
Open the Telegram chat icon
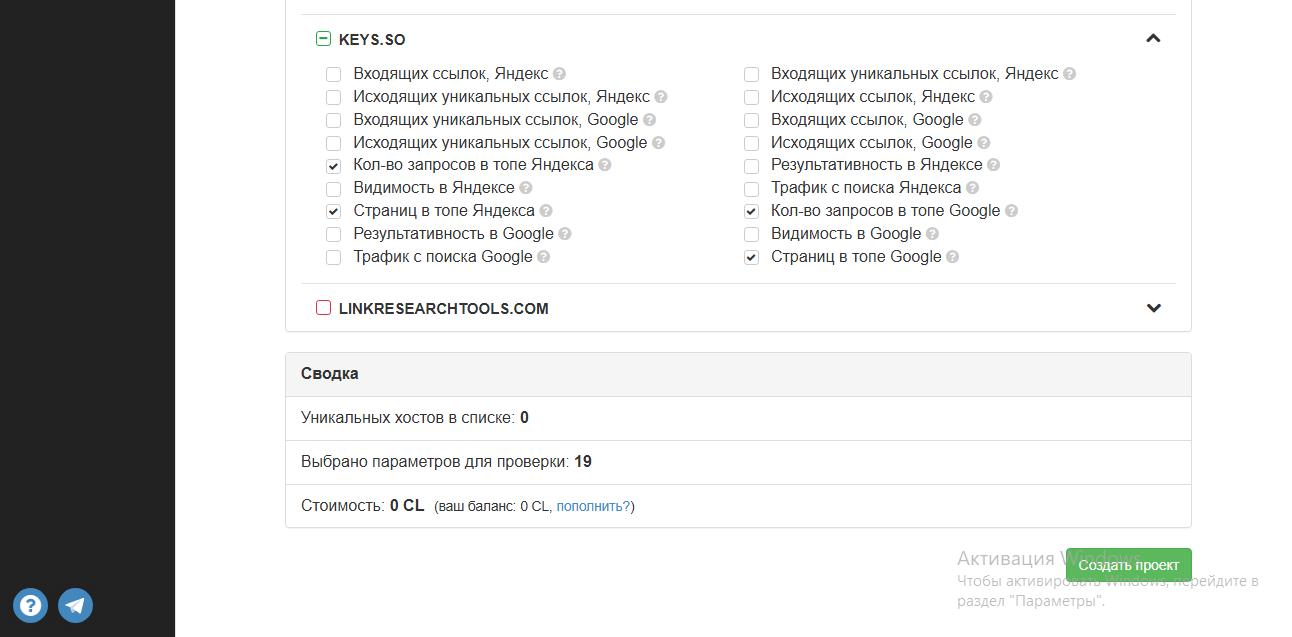(75, 605)
